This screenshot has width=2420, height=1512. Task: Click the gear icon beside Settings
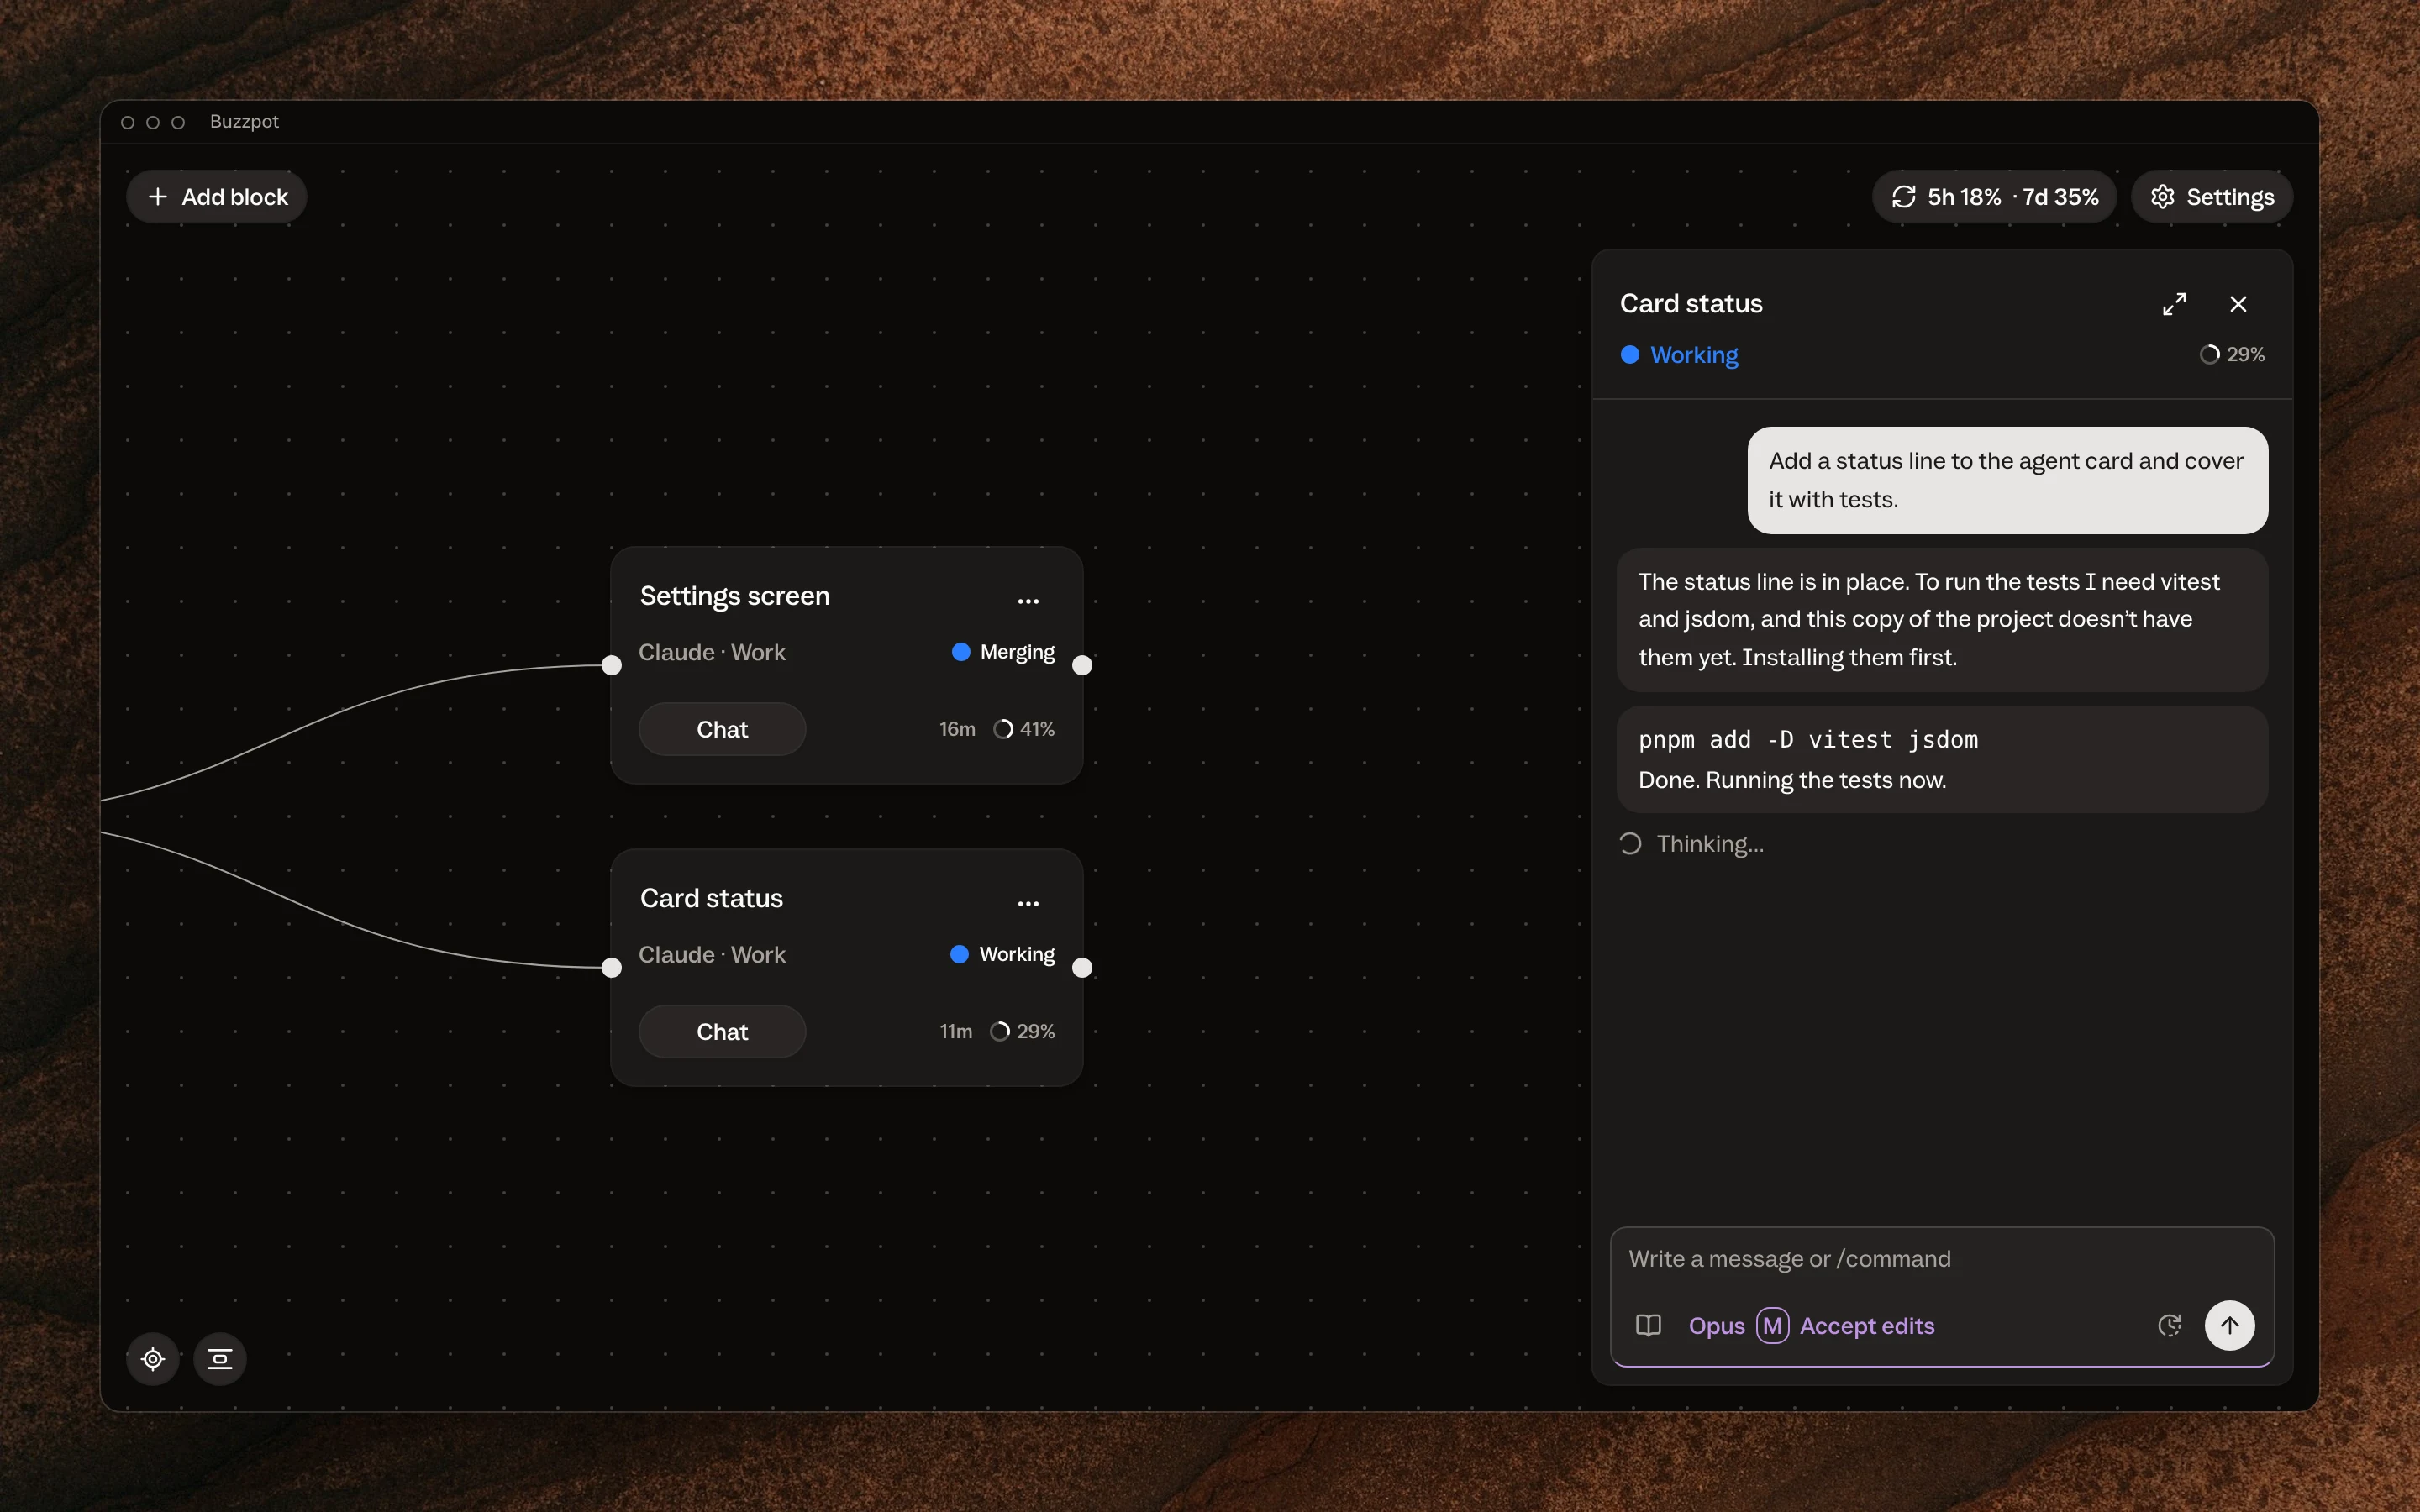pyautogui.click(x=2163, y=197)
